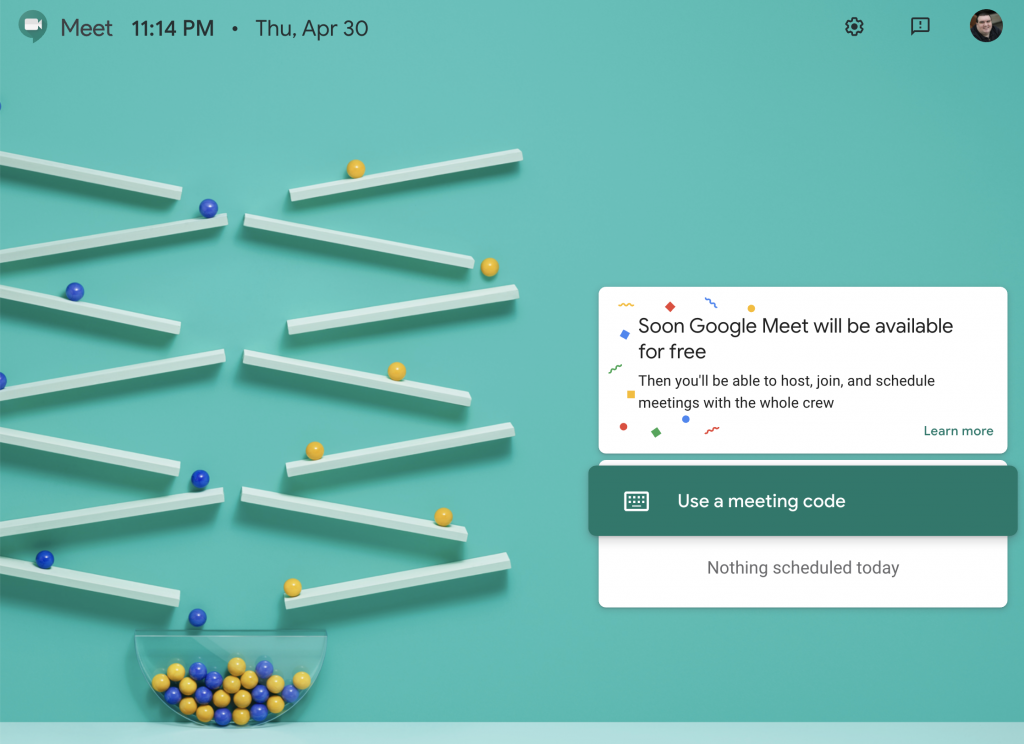Click the red diamond confetti in the promo card
Viewport: 1024px width, 744px height.
[670, 307]
